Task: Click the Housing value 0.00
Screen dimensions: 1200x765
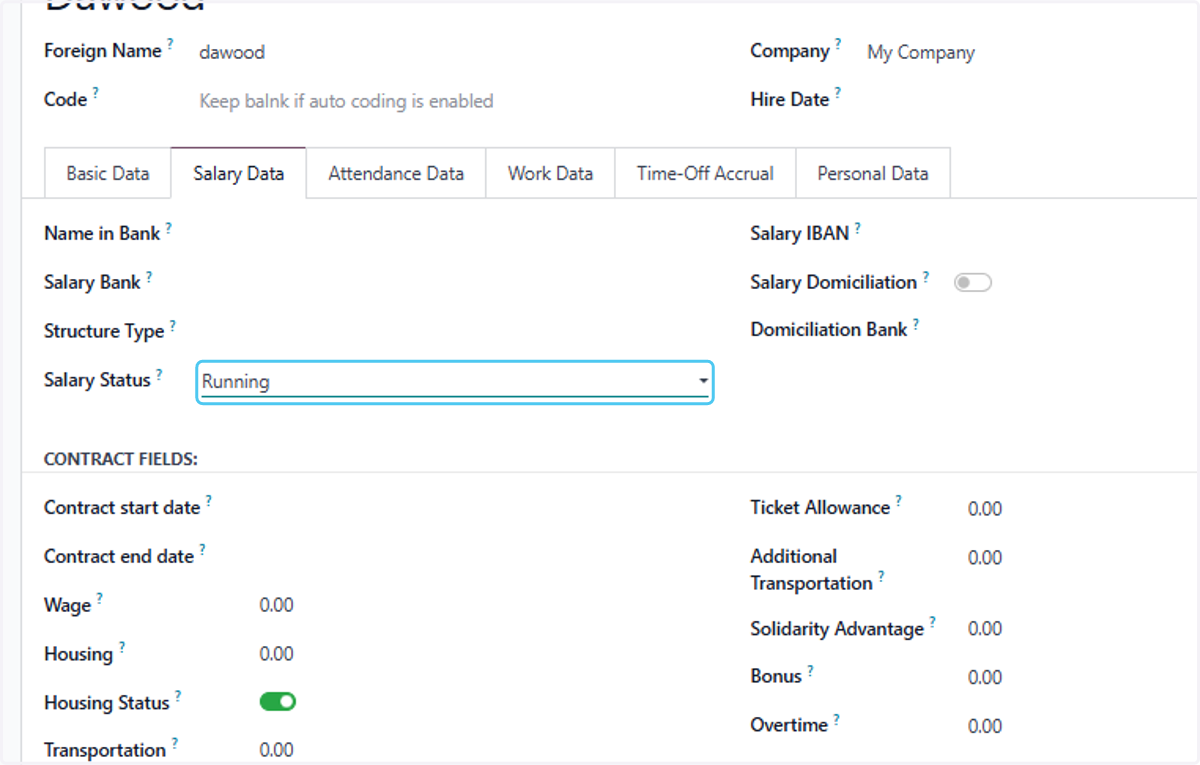Action: [277, 654]
